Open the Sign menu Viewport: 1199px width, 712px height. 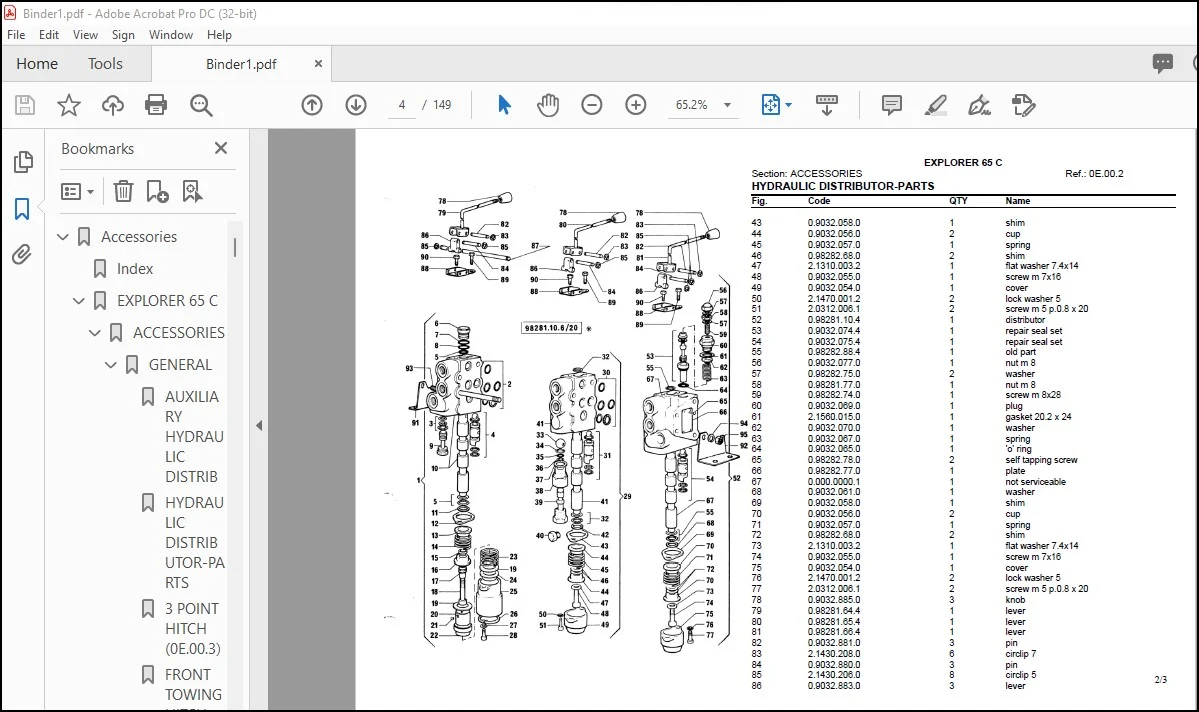point(123,35)
